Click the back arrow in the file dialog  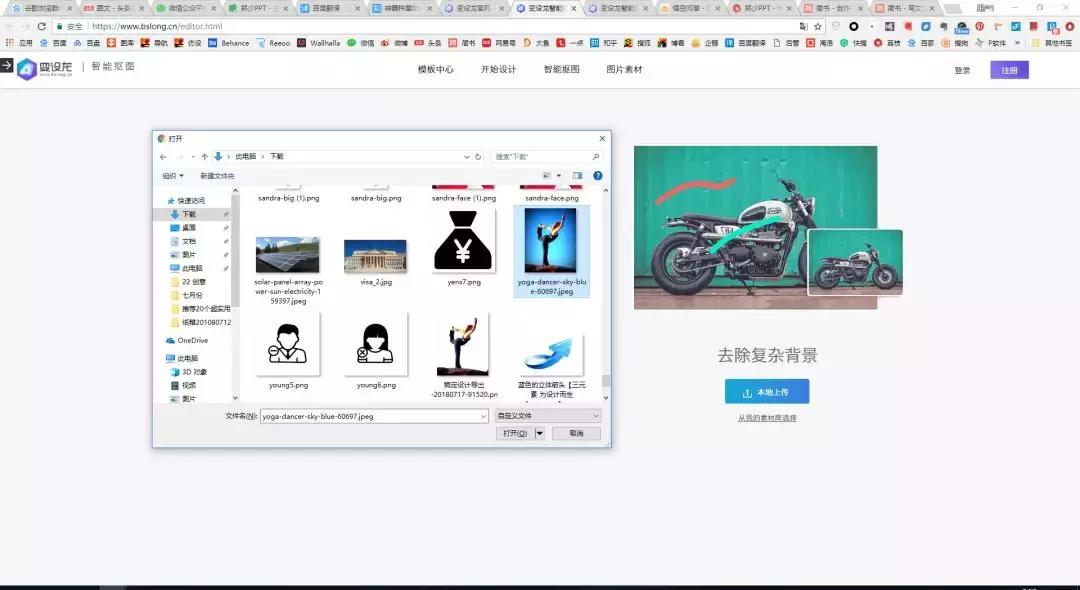pos(162,155)
